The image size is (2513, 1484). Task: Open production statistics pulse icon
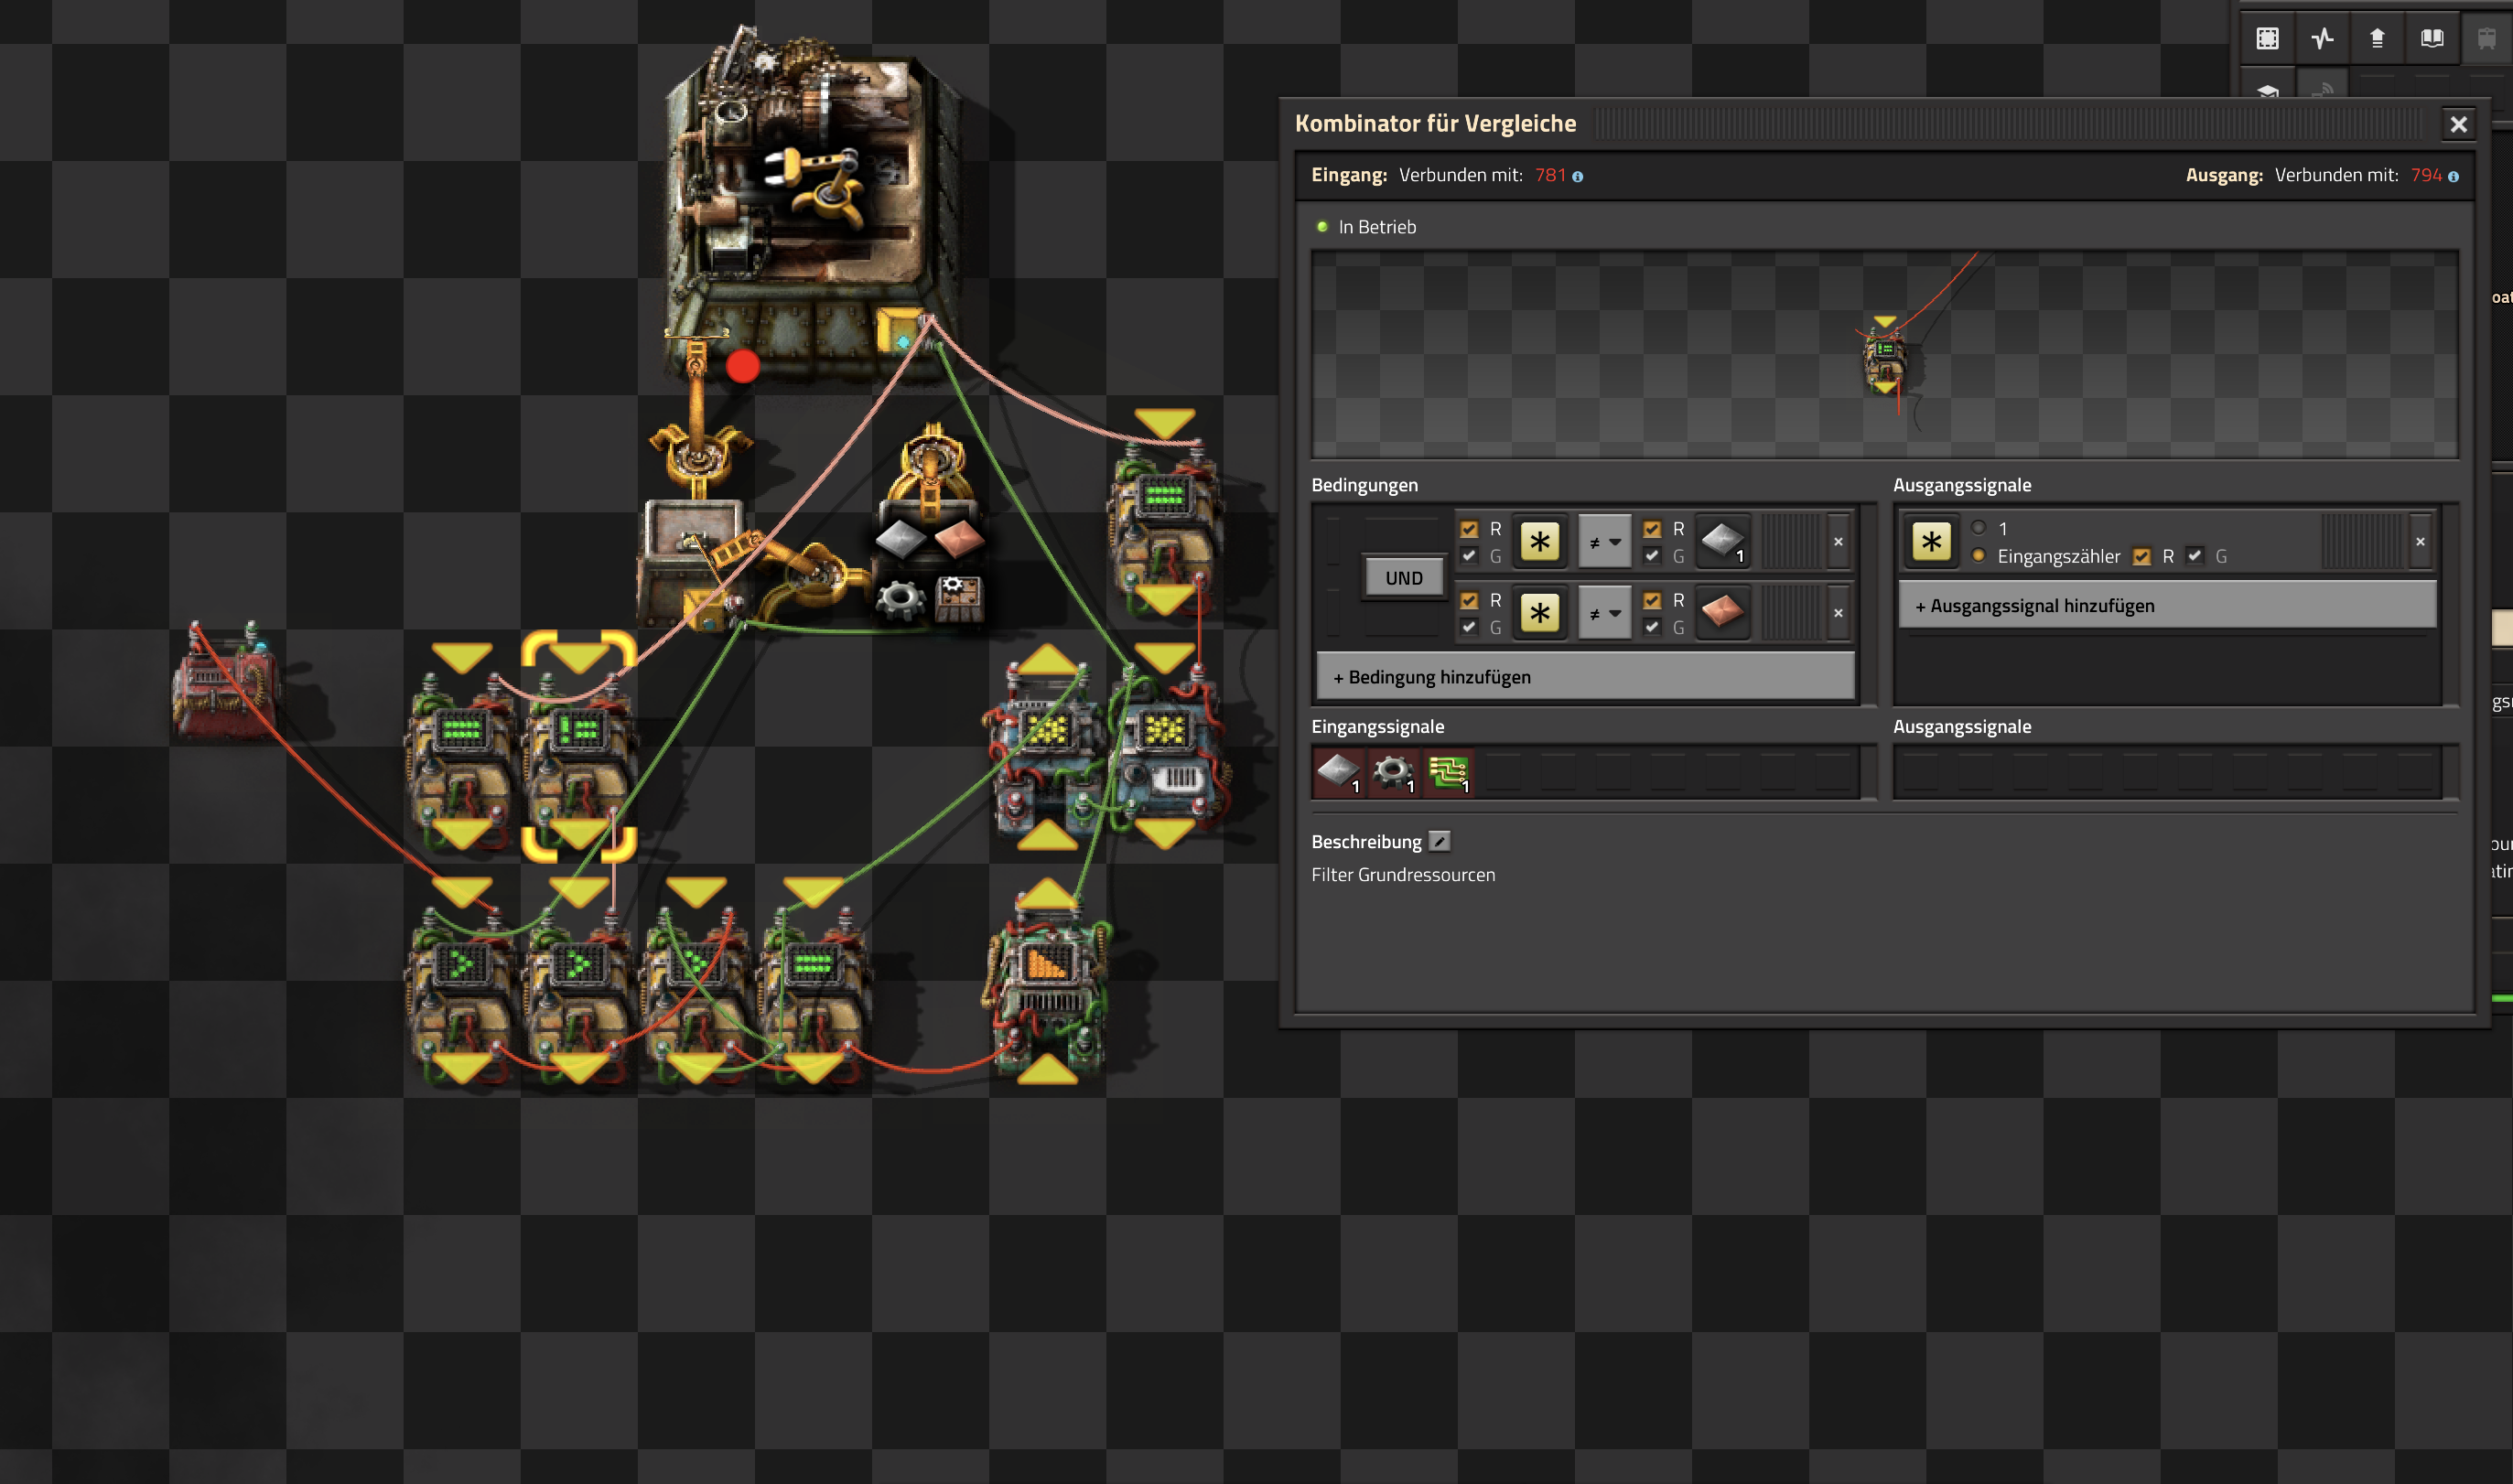point(2322,38)
